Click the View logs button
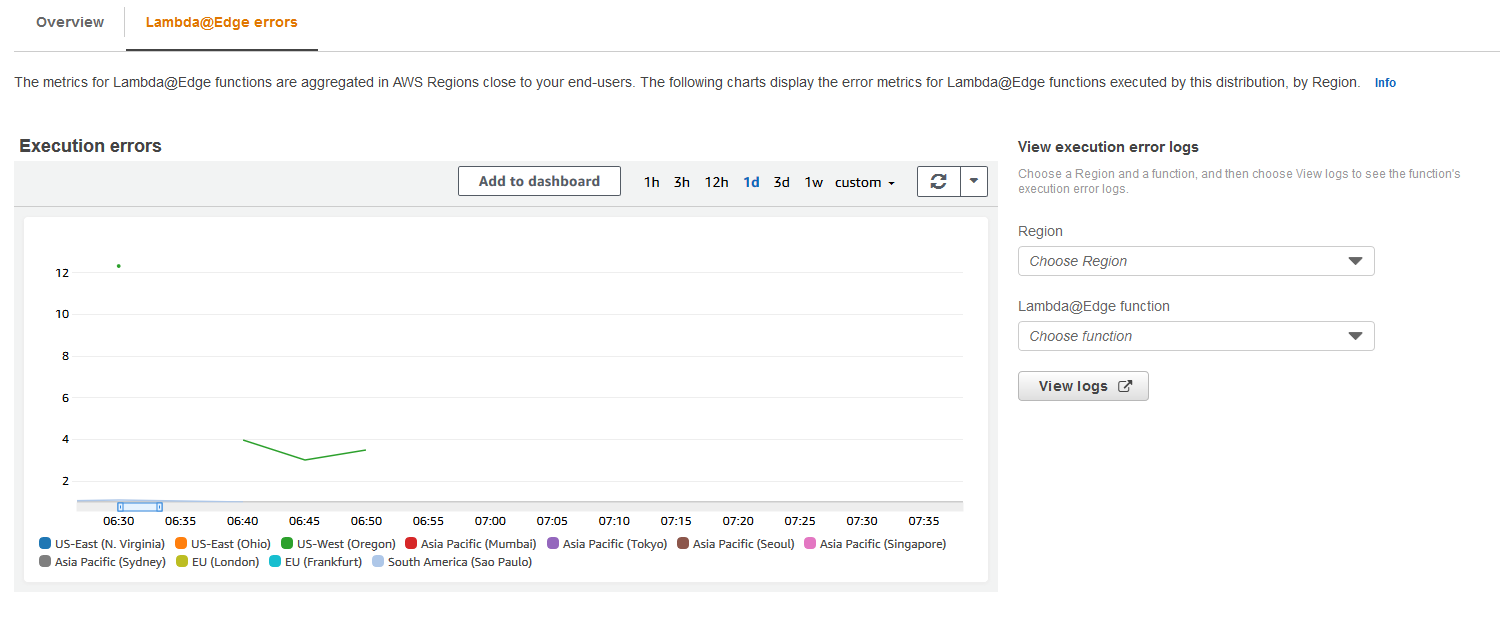 [1083, 386]
